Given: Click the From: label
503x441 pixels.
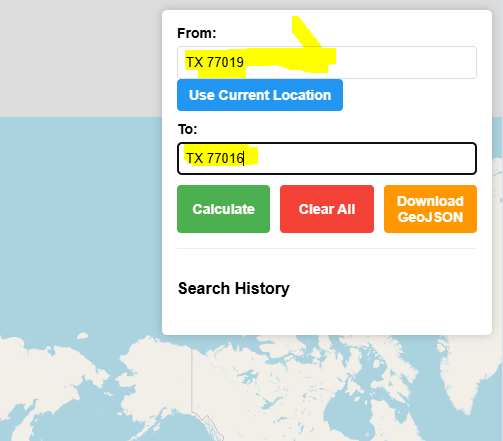Looking at the screenshot, I should coord(197,33).
